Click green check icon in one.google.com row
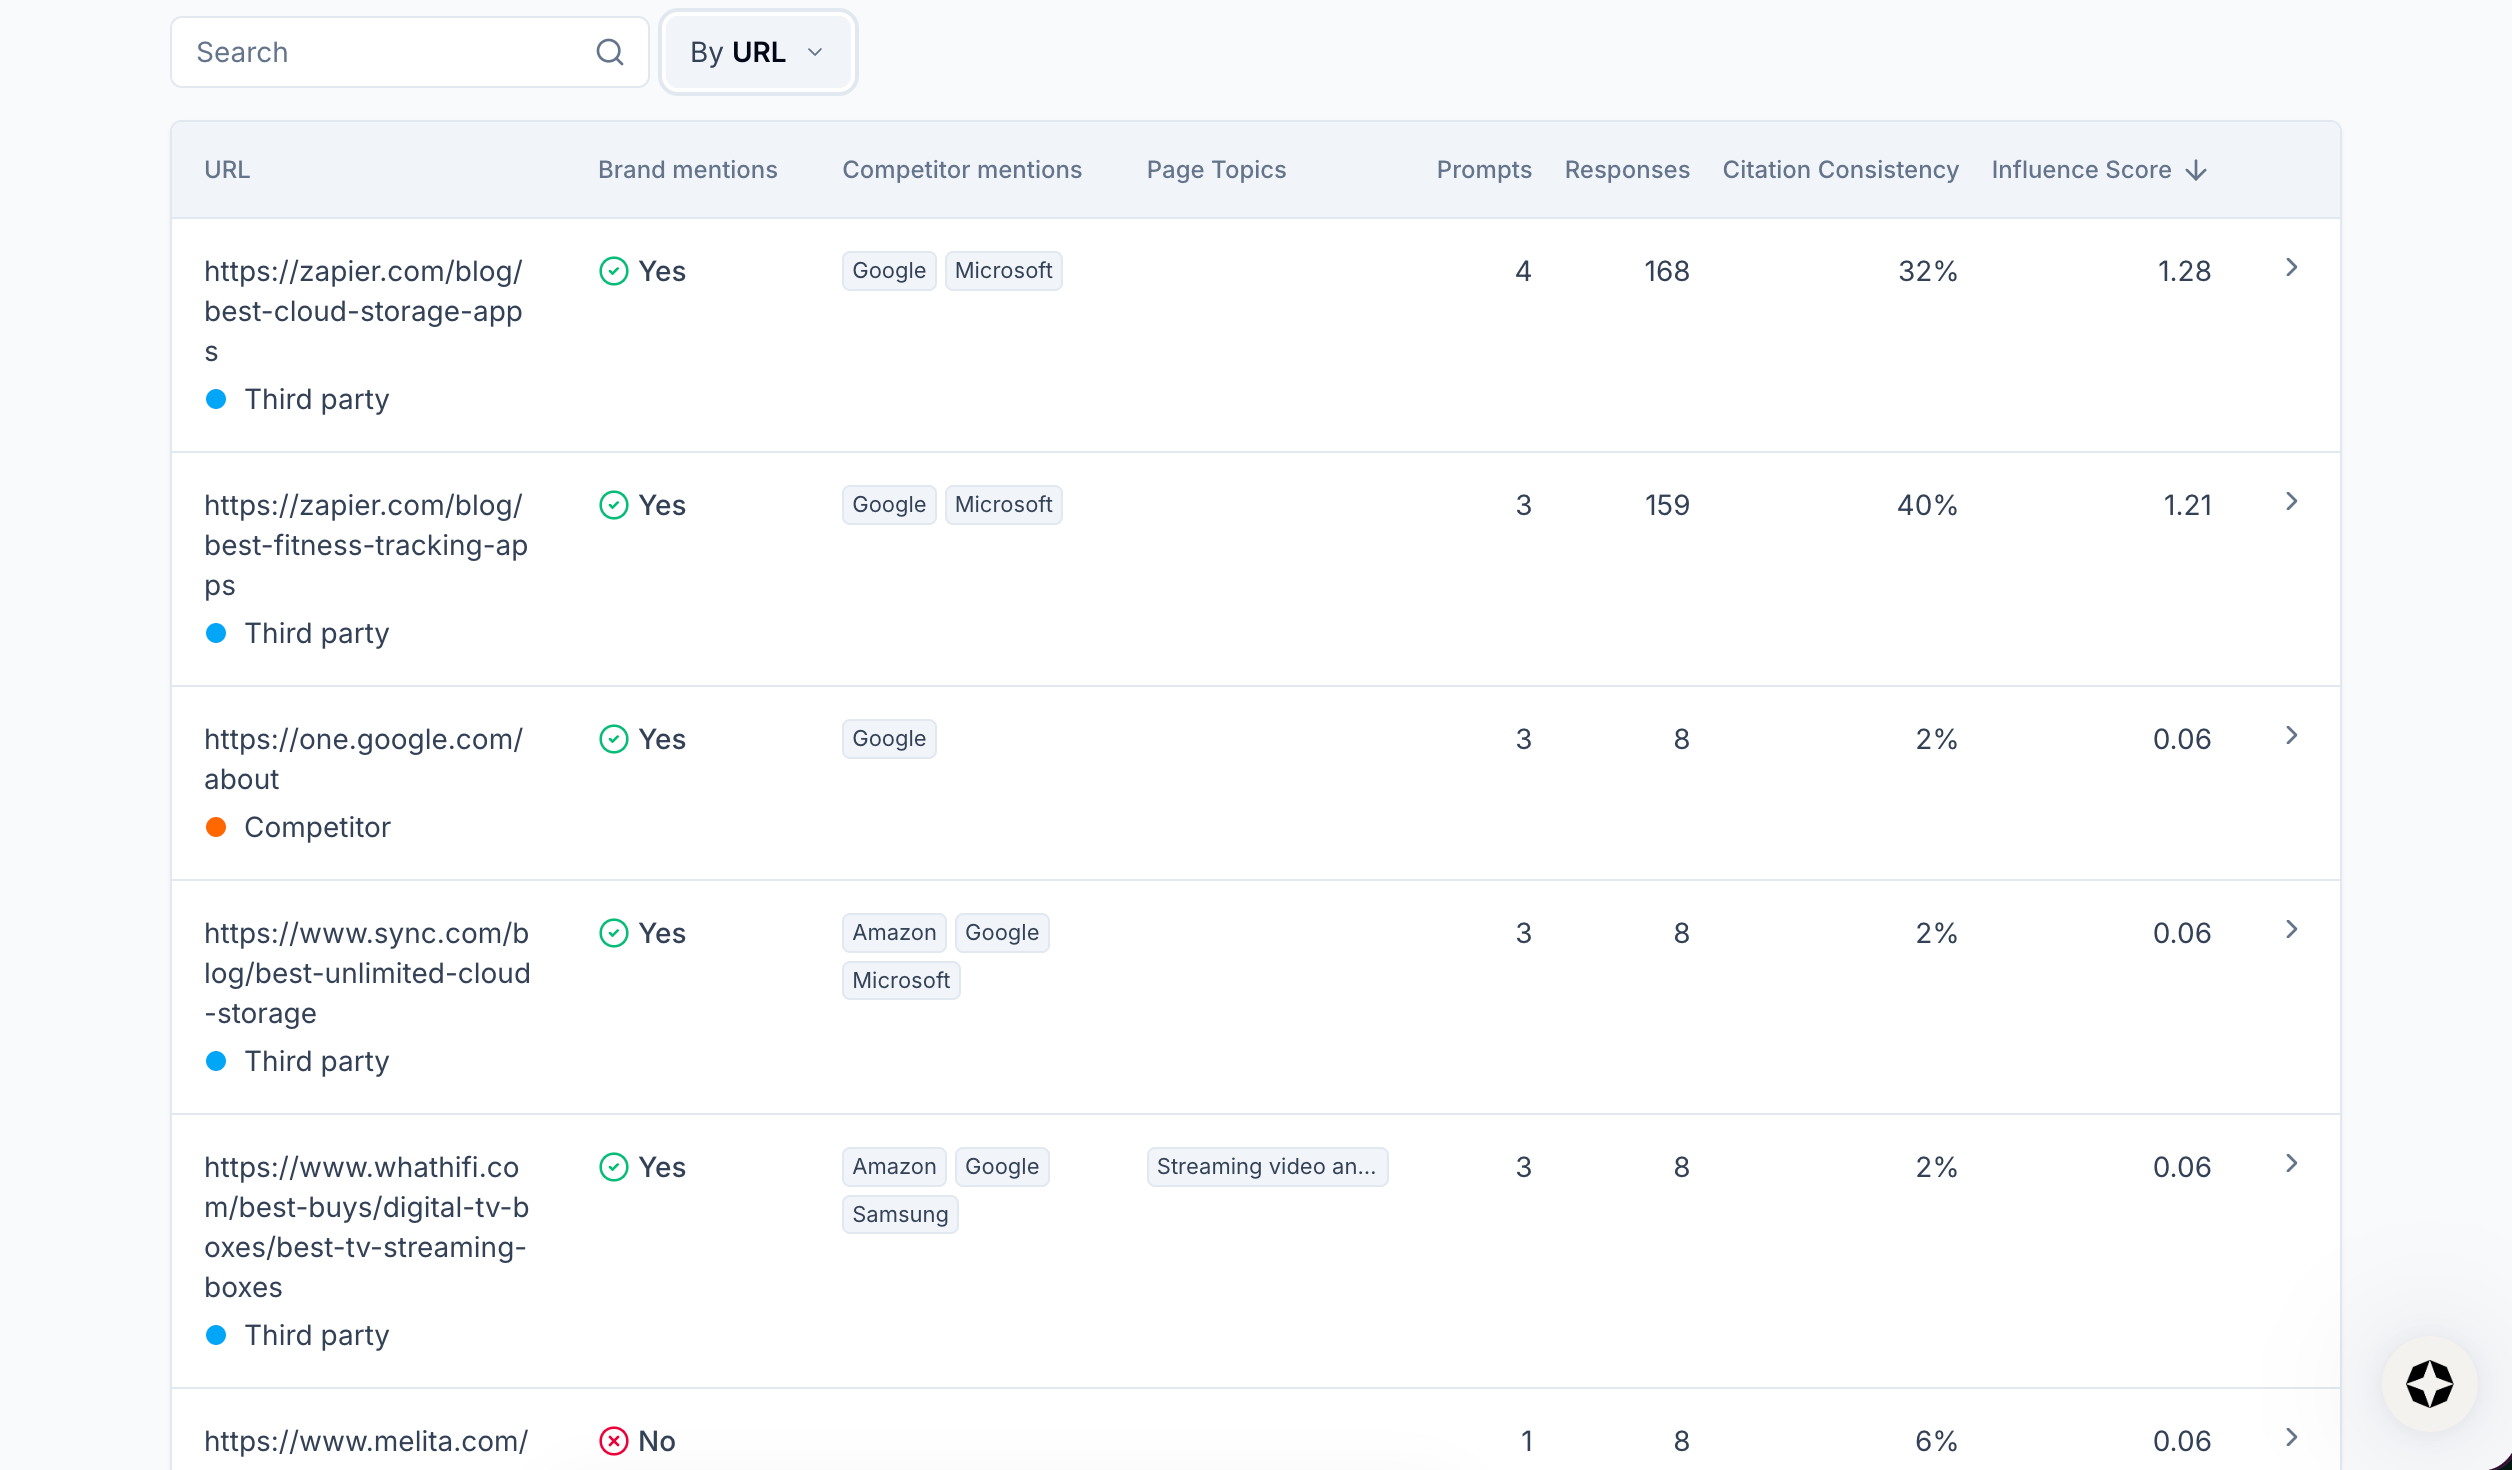 click(613, 739)
